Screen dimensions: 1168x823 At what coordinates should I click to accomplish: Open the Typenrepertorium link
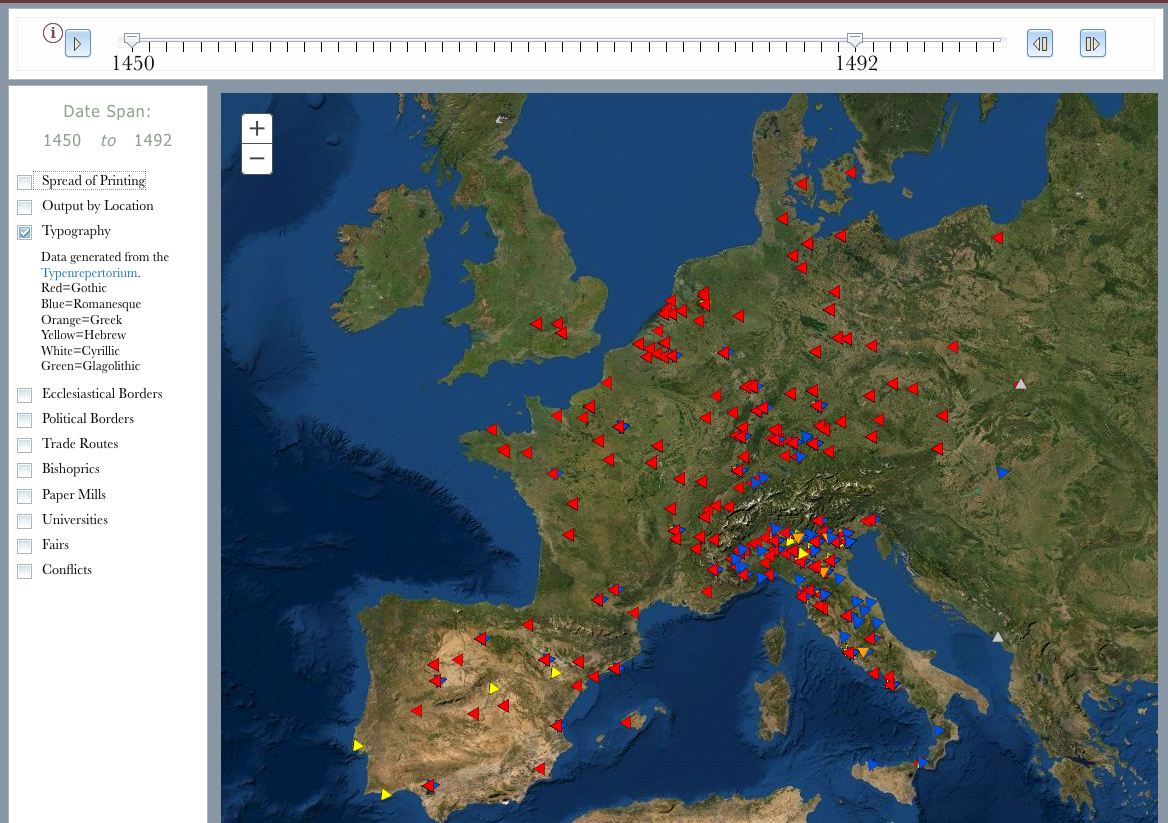pos(89,273)
